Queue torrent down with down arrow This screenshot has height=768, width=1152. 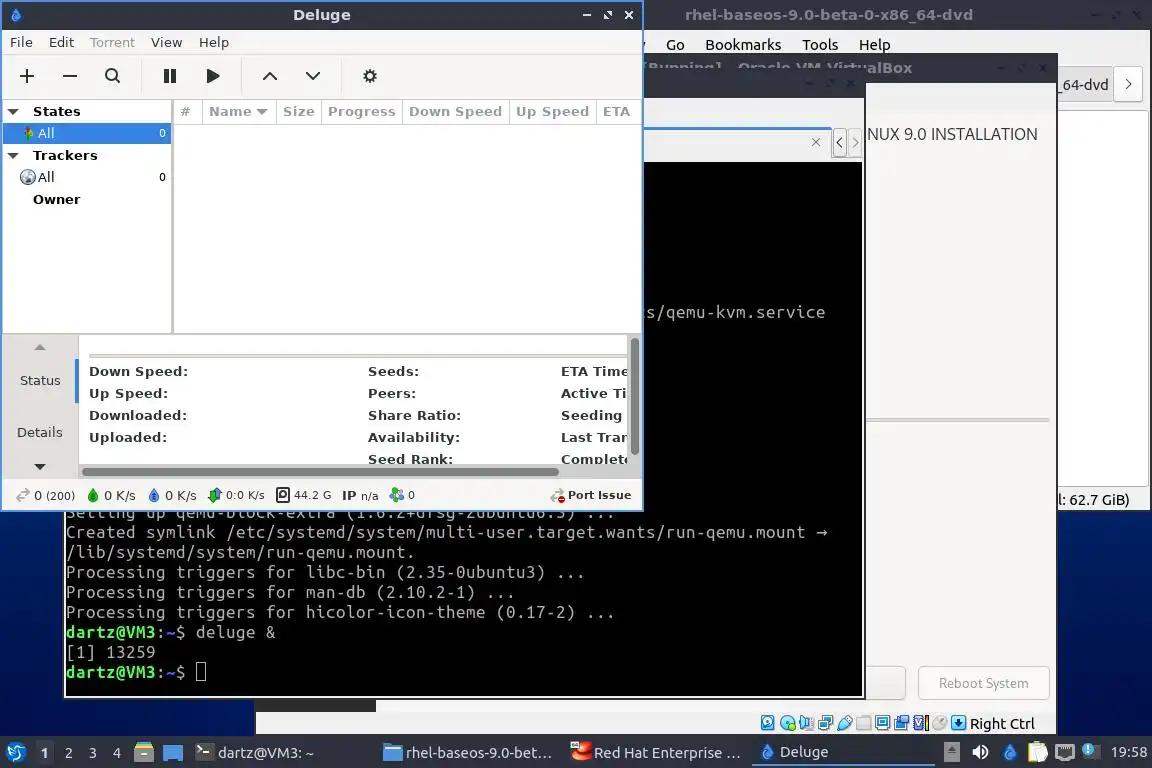[x=313, y=76]
